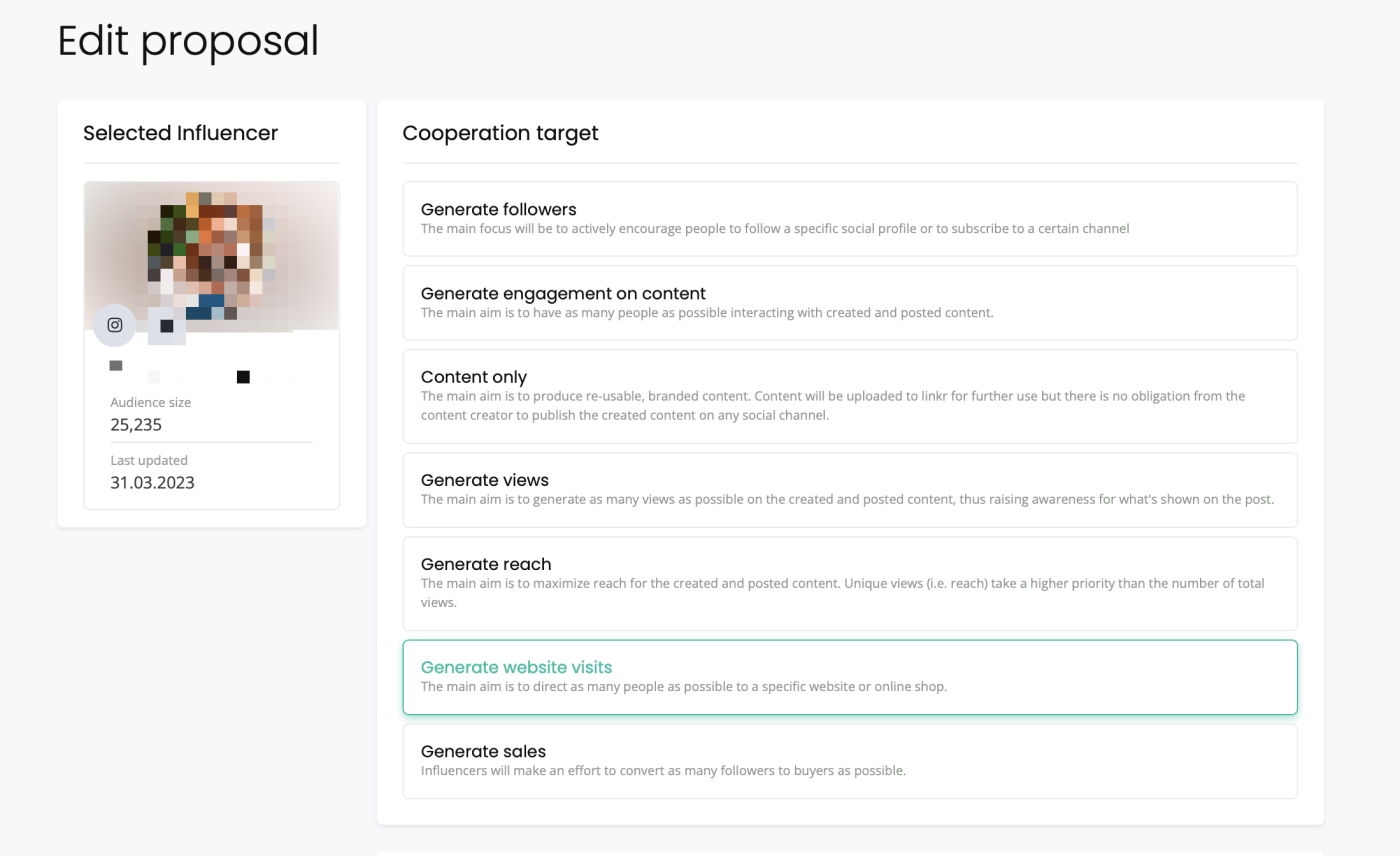
Task: Click the Selected Influencer panel title
Action: 180,133
